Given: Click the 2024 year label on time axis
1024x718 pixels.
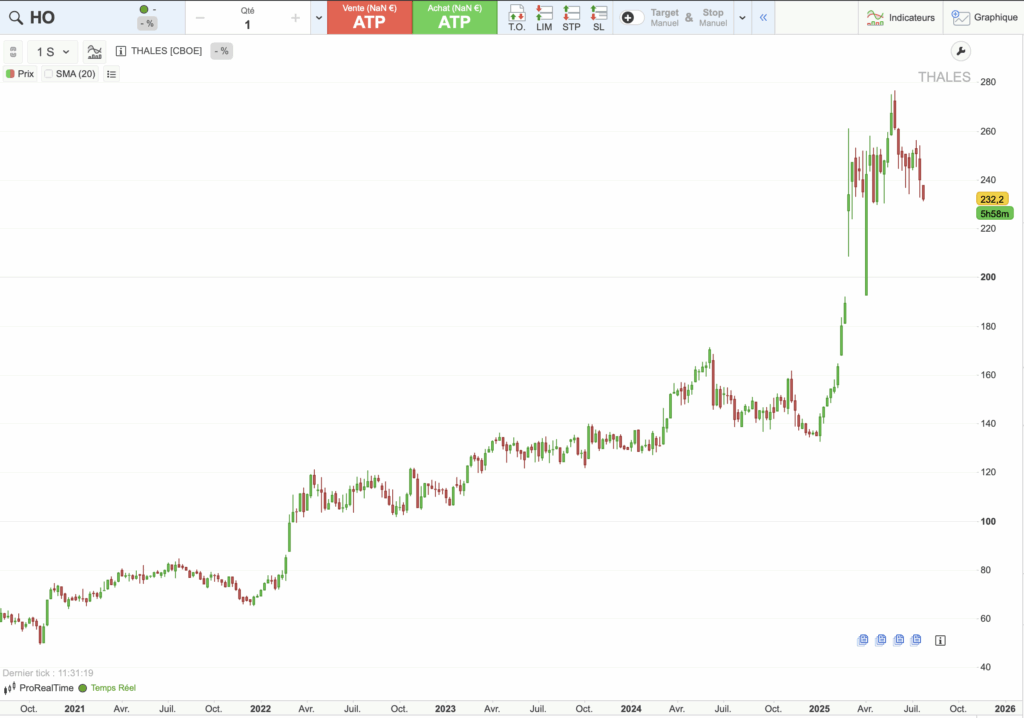Looking at the screenshot, I should (x=631, y=709).
